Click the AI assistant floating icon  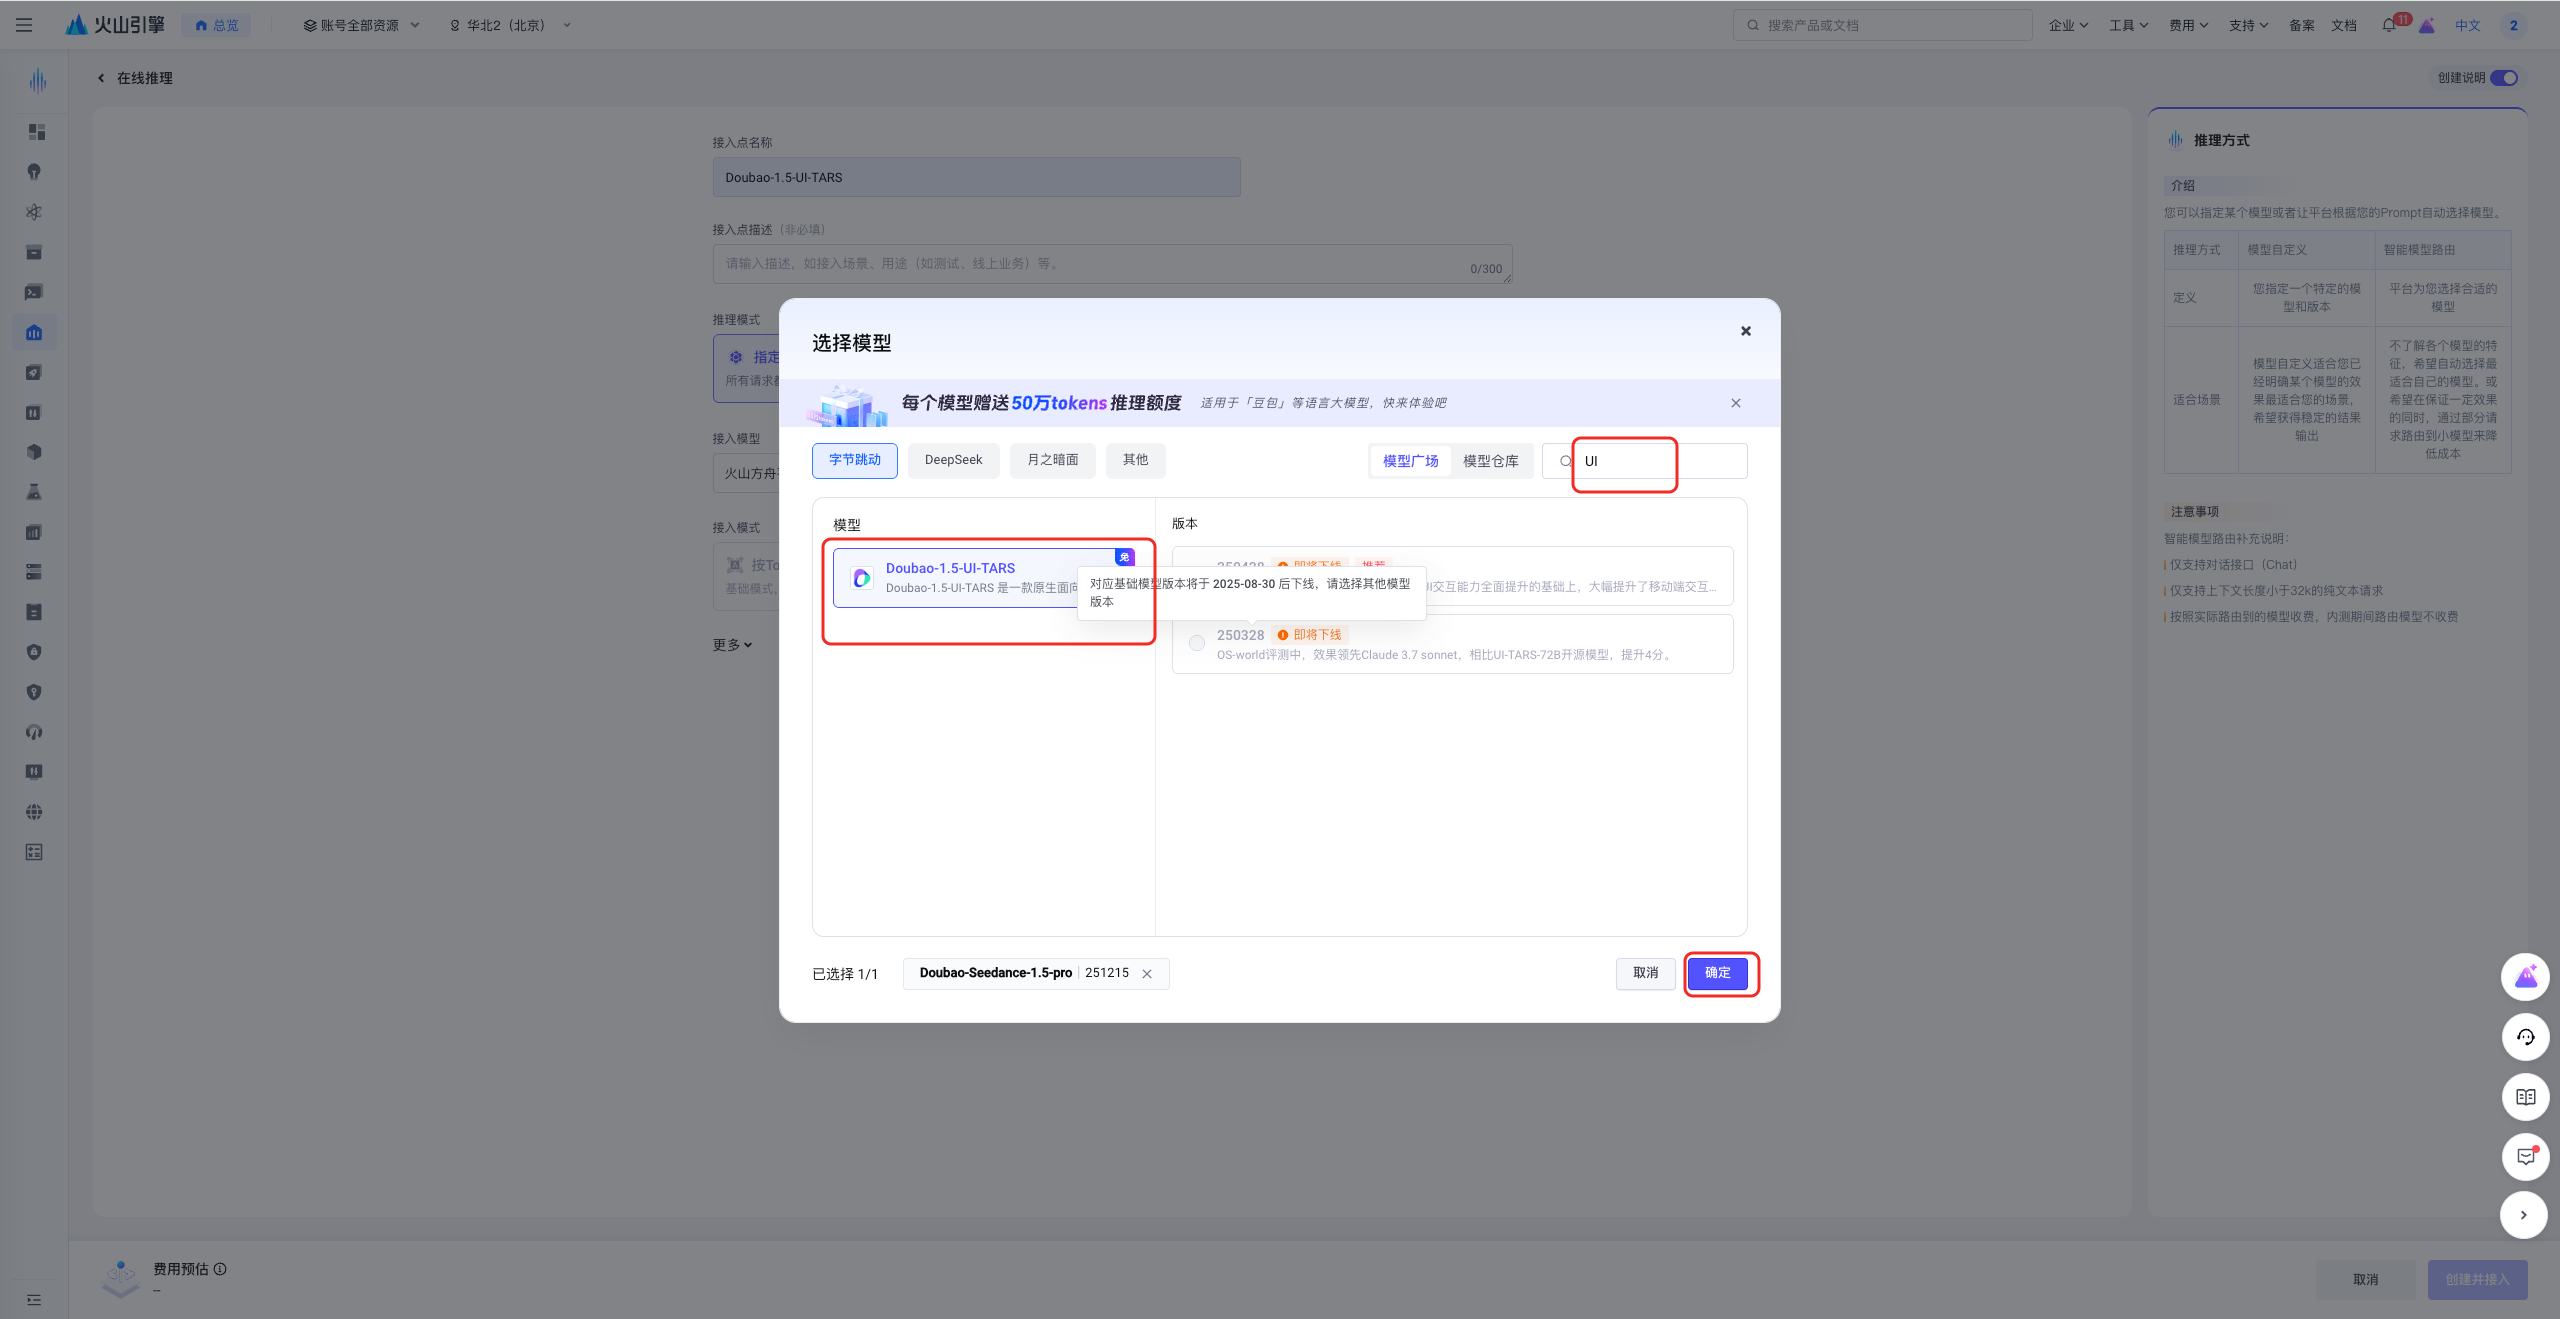pyautogui.click(x=2525, y=977)
